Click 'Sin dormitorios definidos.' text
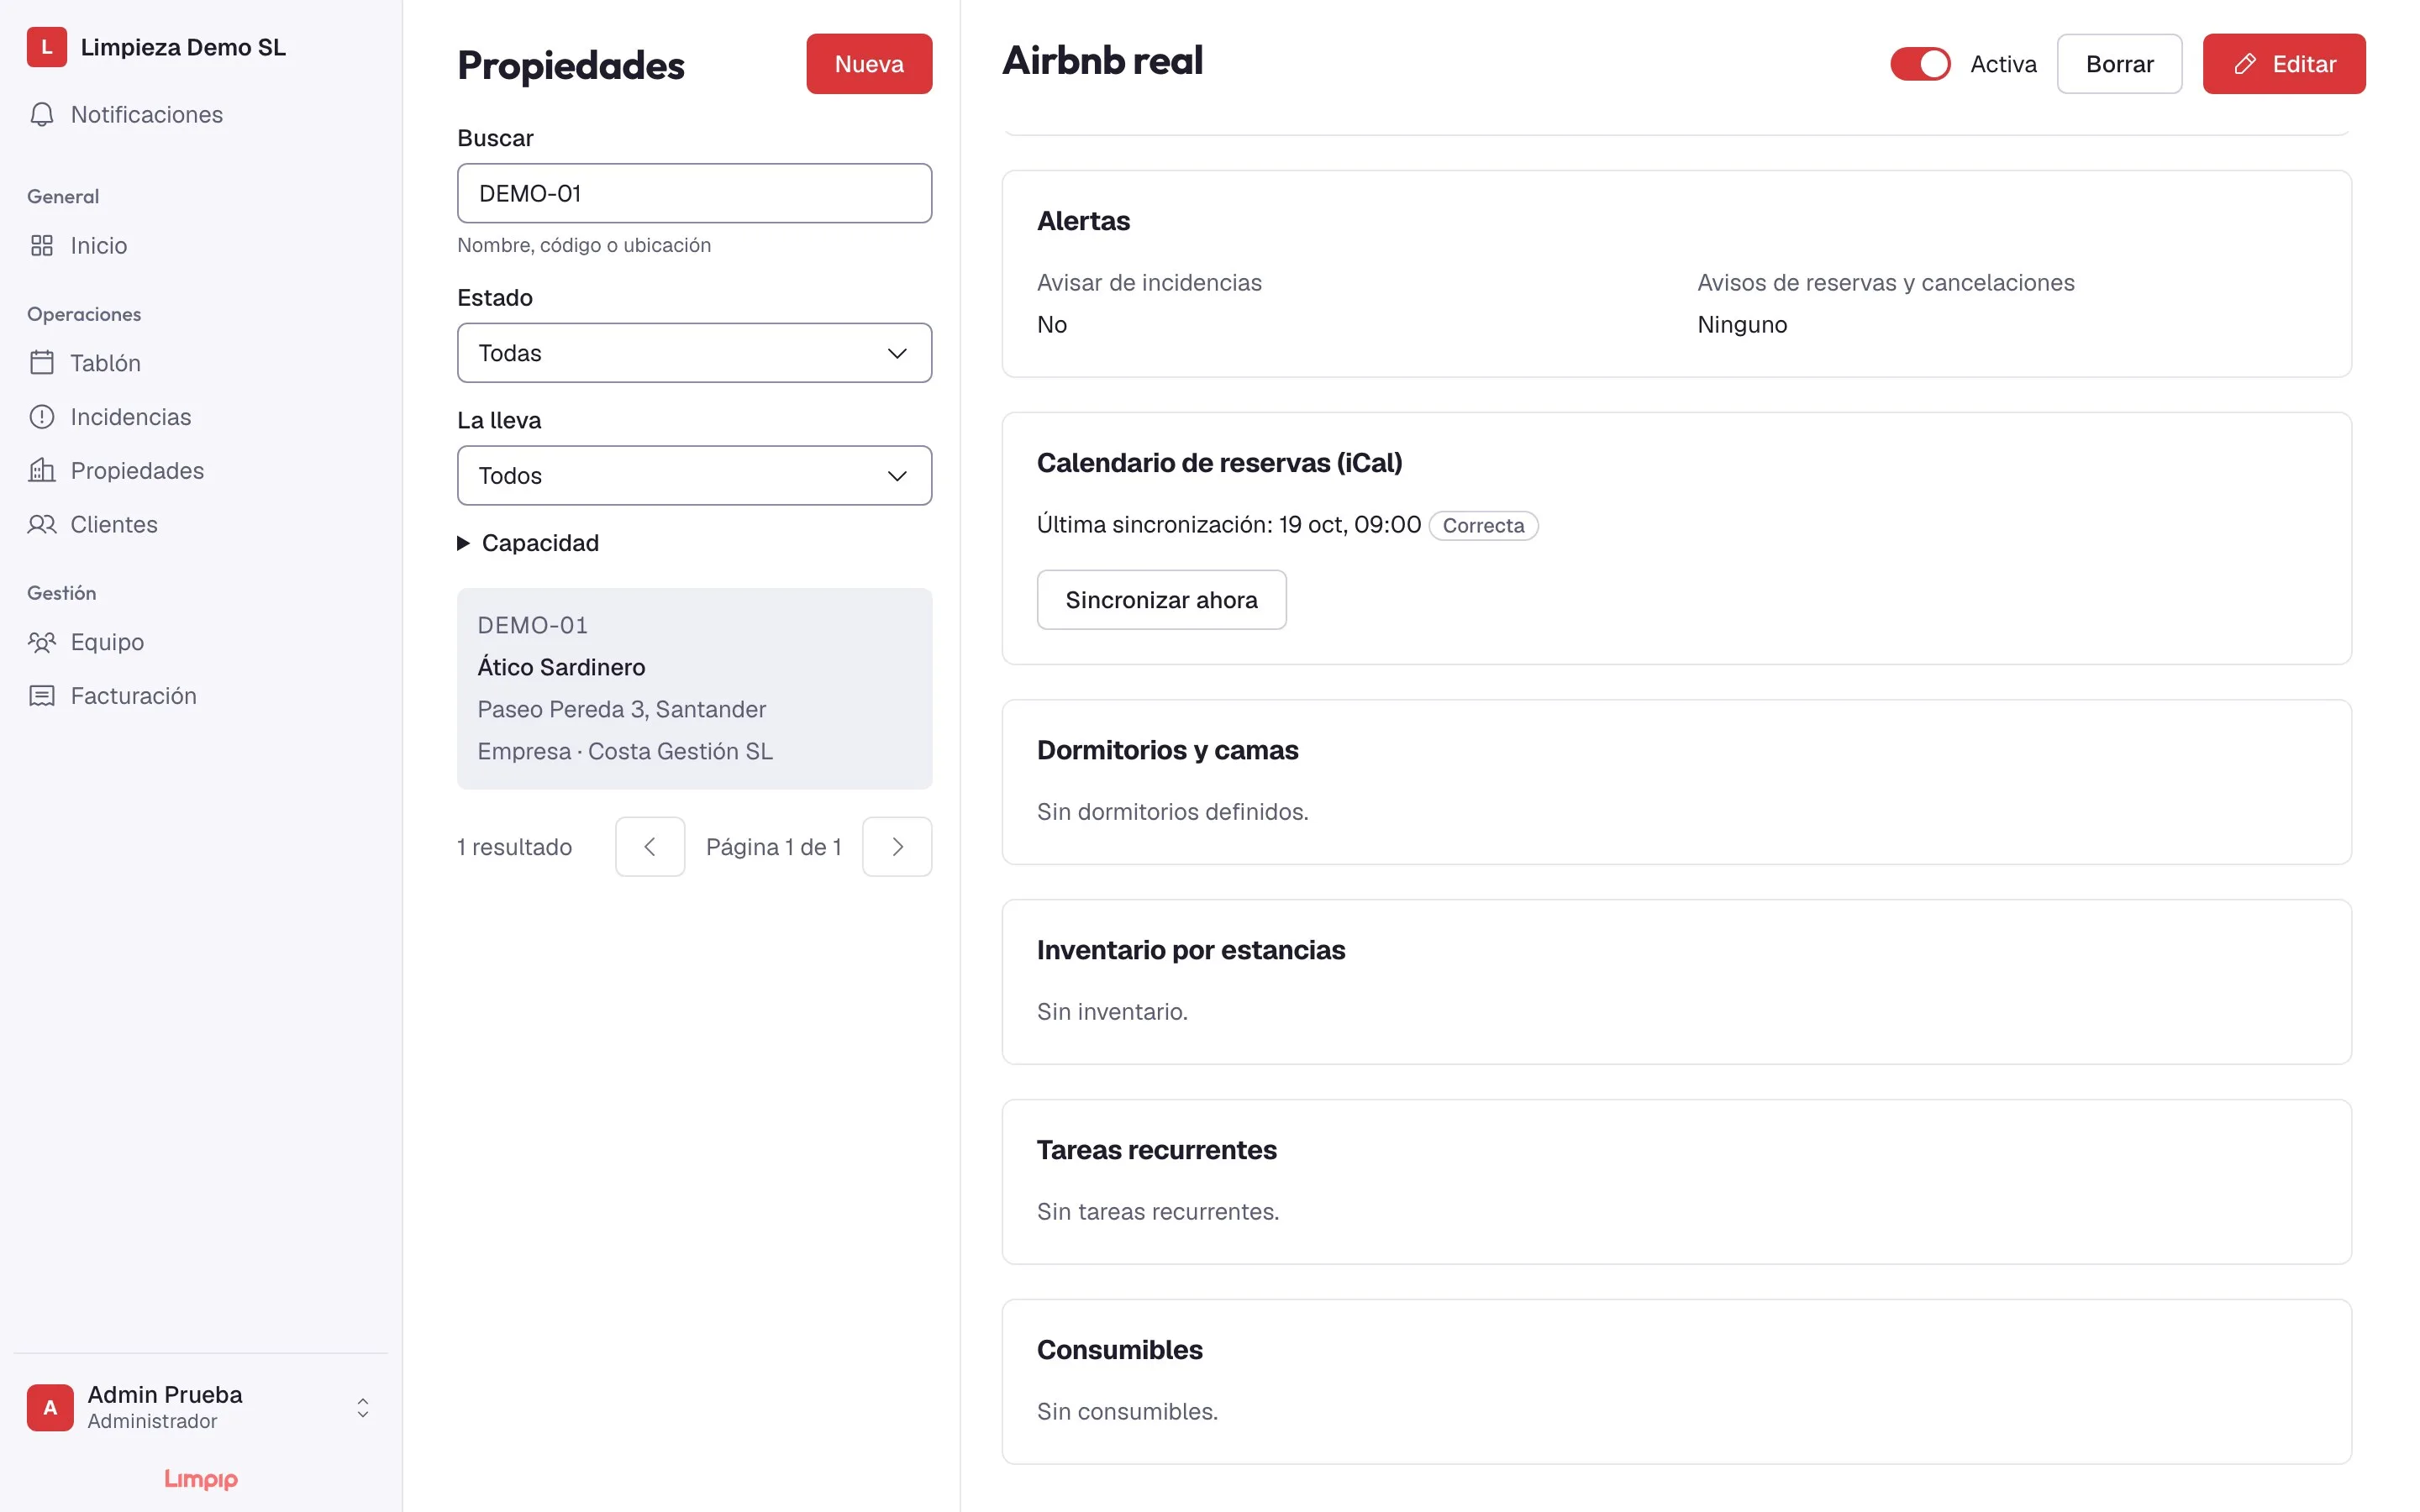Viewport: 2420px width, 1512px height. [x=1172, y=812]
